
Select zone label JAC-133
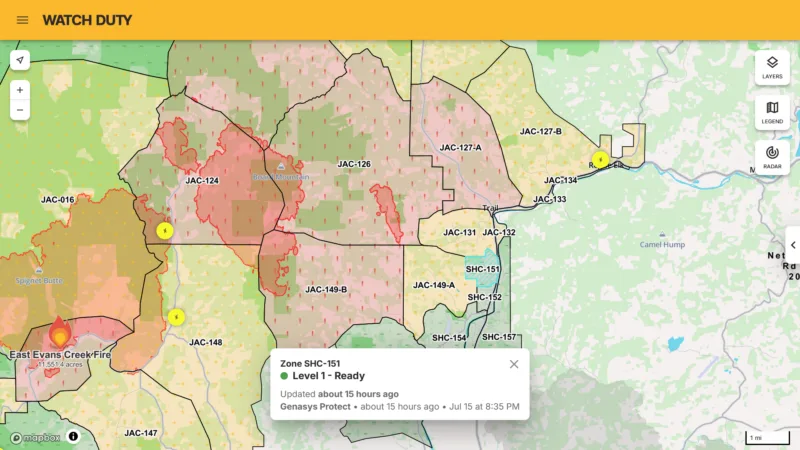[549, 199]
